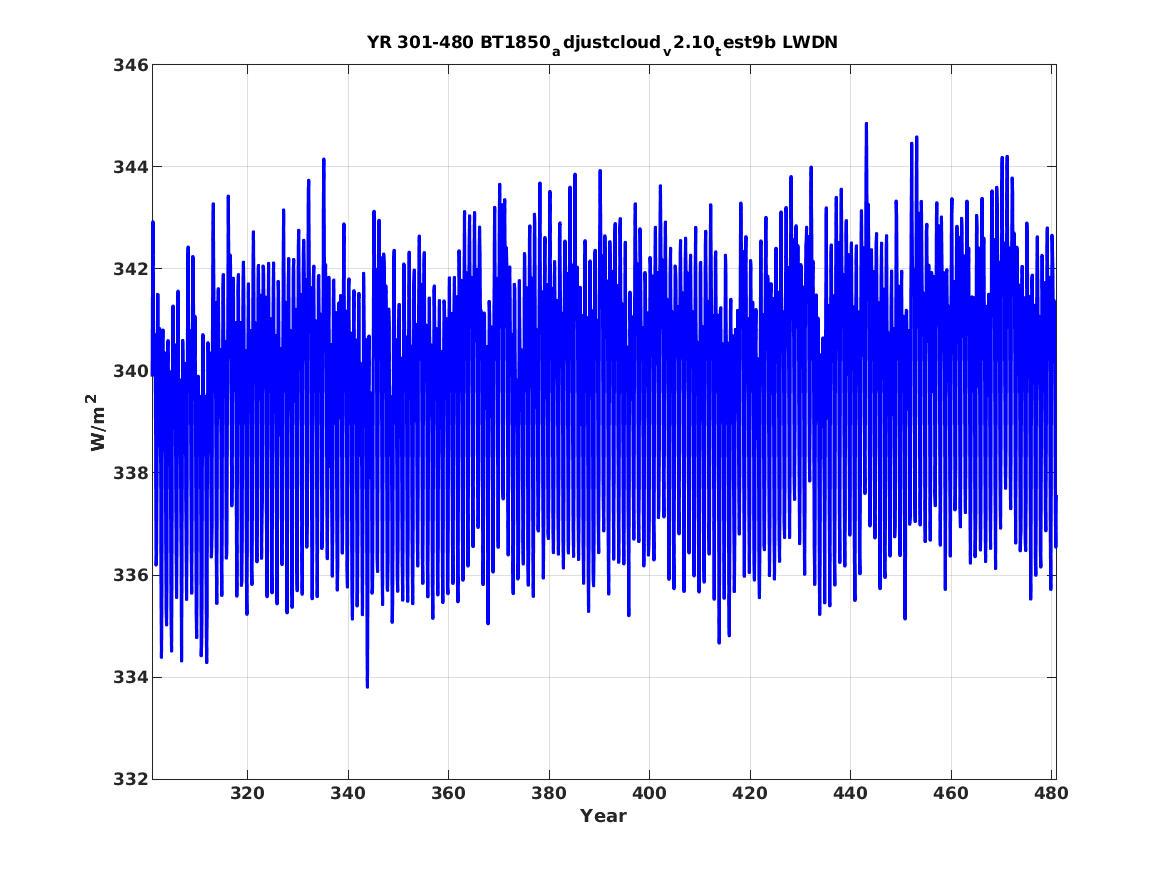Image resolution: width=1167 pixels, height=875 pixels.
Task: Click the y-axis tick value 342
Action: 130,269
